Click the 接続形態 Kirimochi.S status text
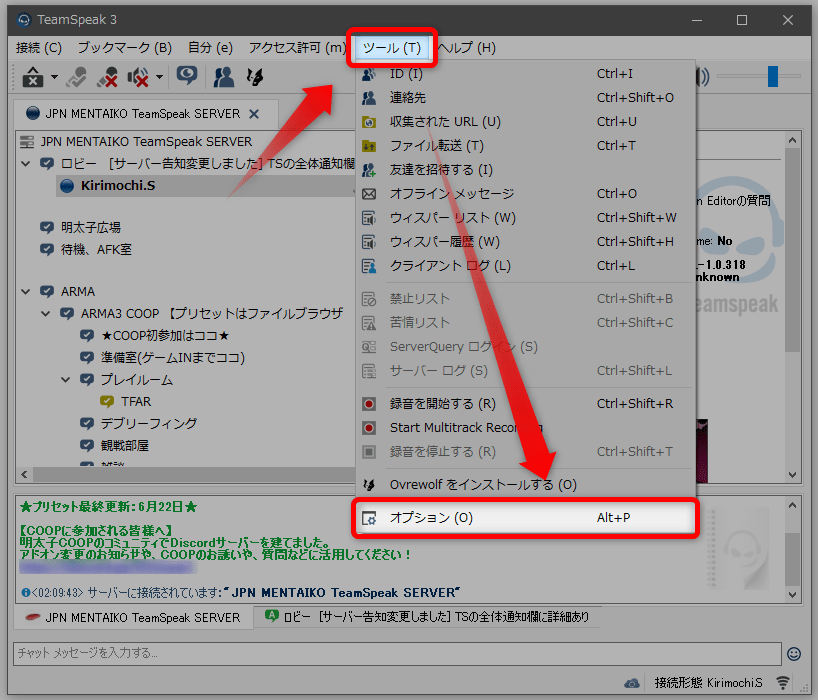This screenshot has width=818, height=700. [x=708, y=683]
